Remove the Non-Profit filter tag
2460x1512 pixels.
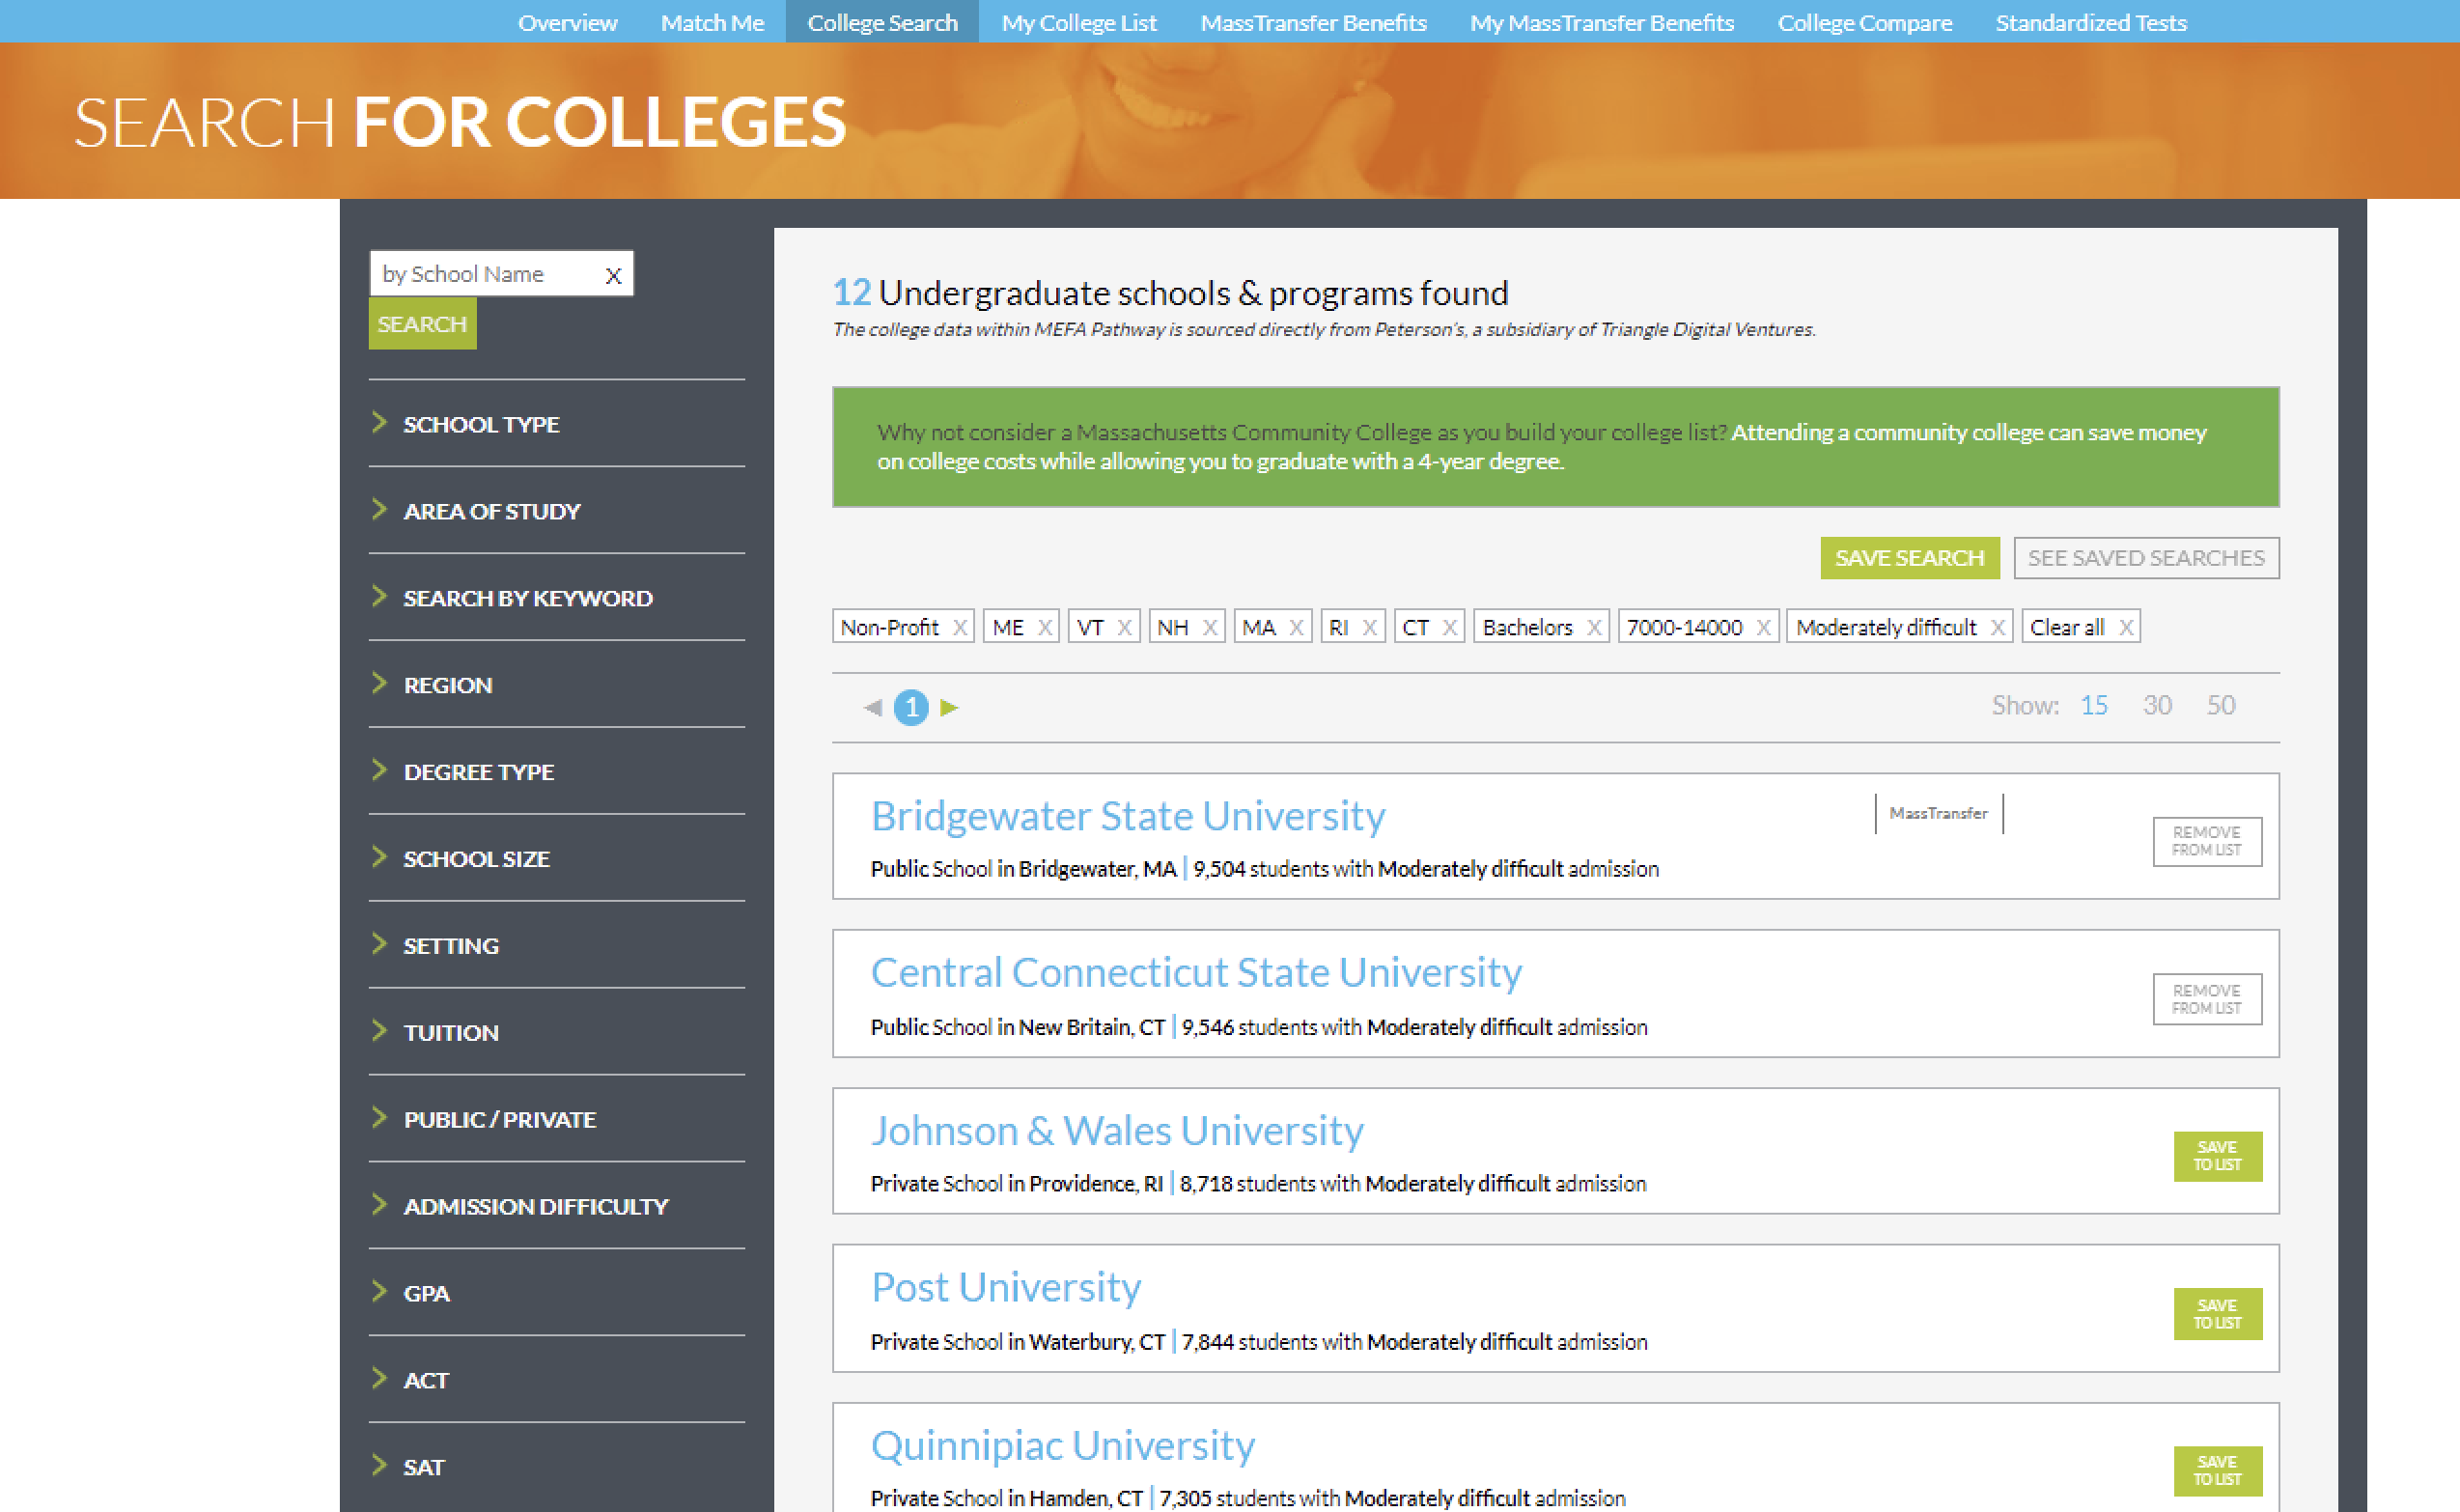(959, 627)
